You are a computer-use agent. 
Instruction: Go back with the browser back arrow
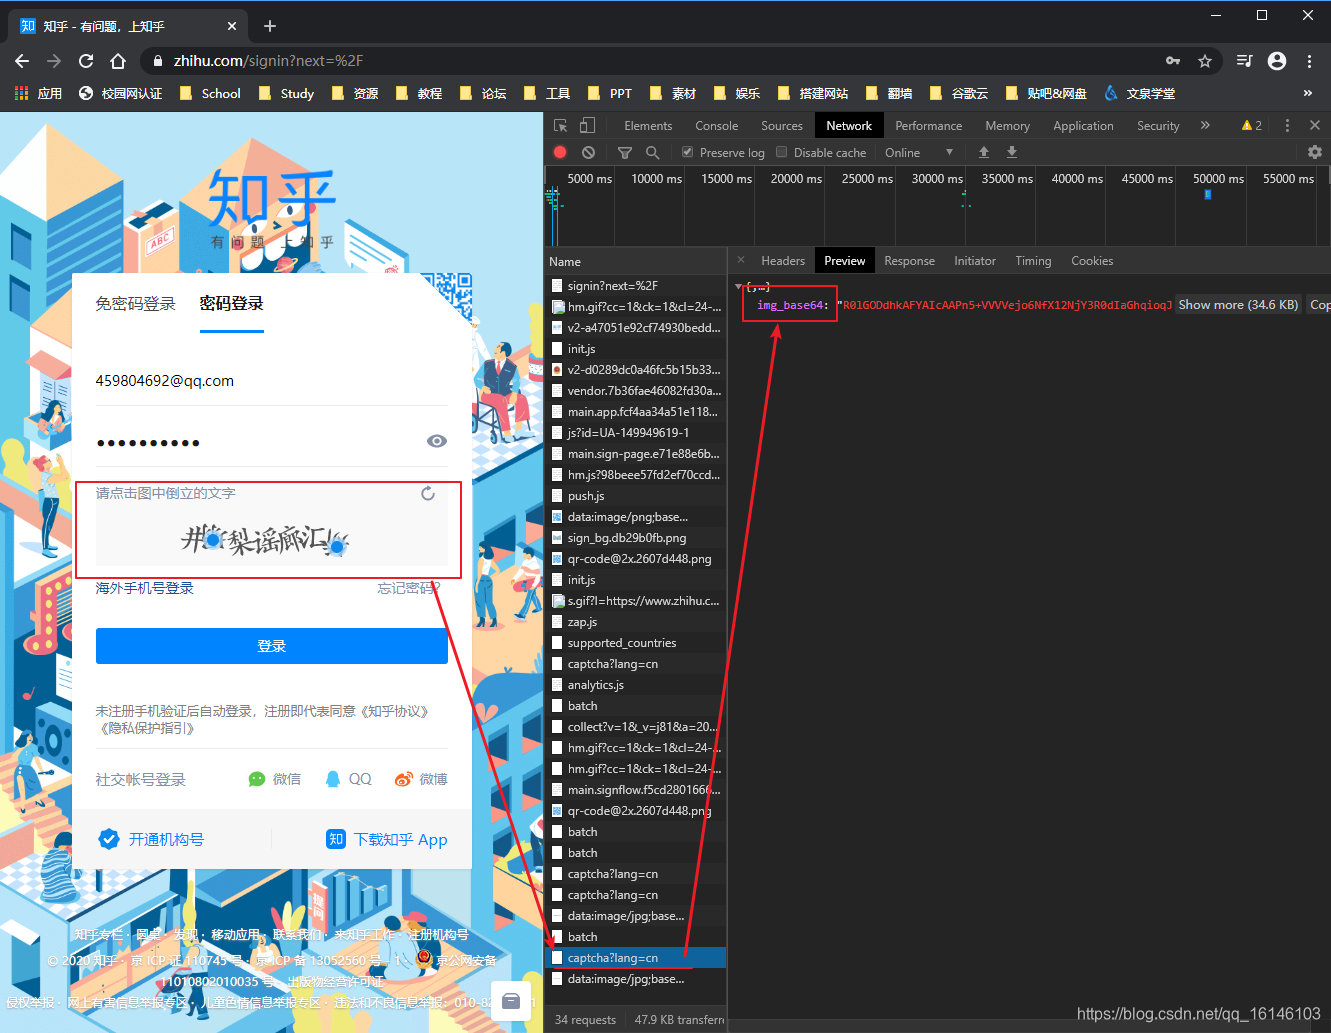(x=22, y=61)
